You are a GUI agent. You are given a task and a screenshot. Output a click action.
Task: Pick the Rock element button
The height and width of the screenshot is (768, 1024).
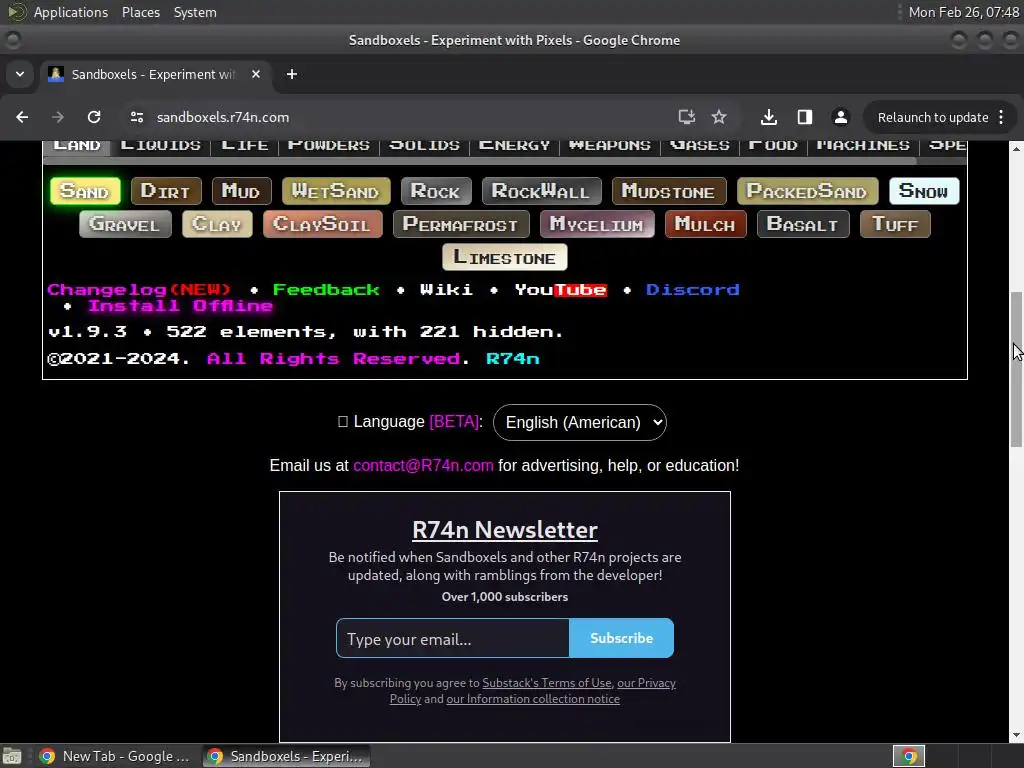tap(436, 191)
